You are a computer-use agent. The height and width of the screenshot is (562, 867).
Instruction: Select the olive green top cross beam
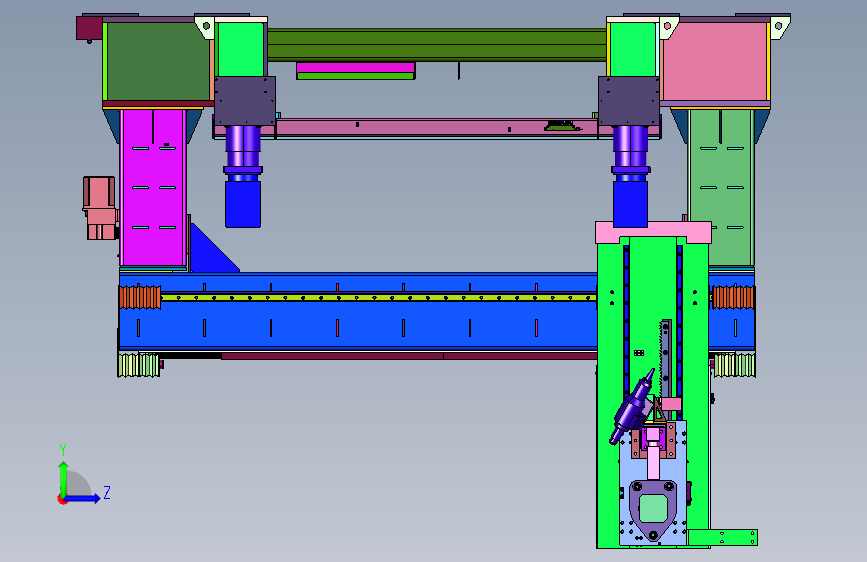pyautogui.click(x=437, y=45)
